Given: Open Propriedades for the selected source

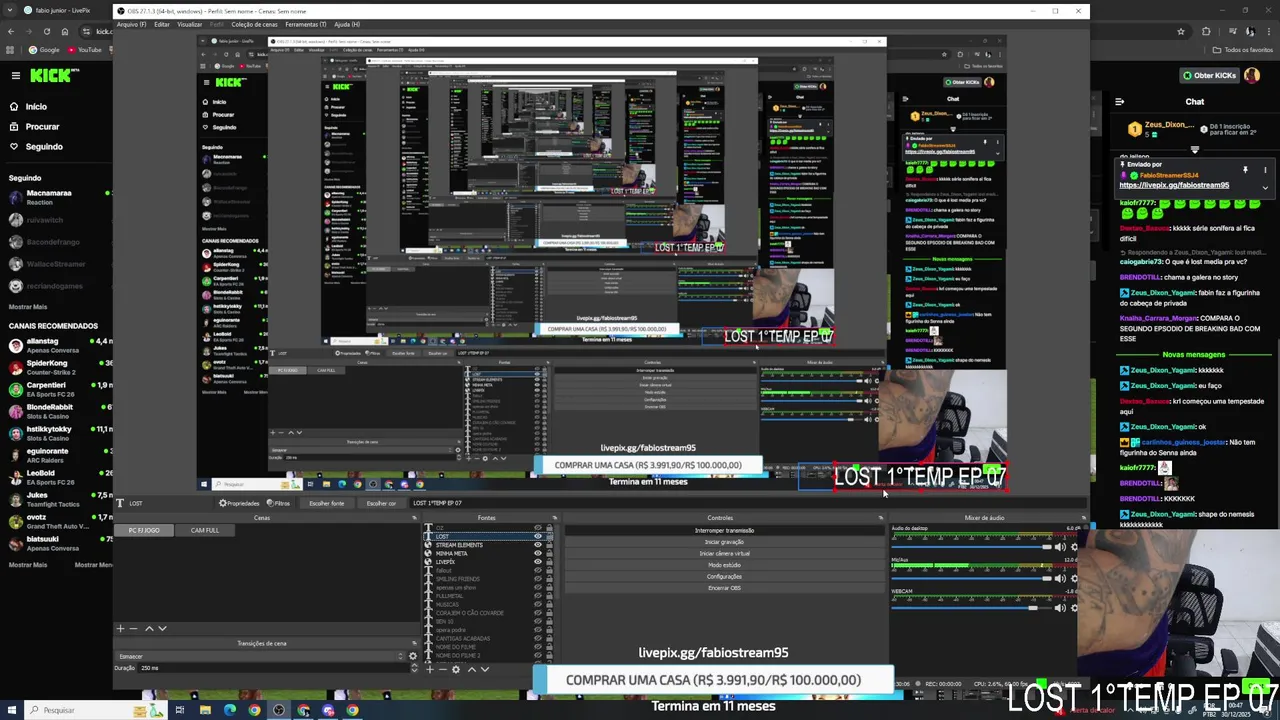Looking at the screenshot, I should [x=239, y=503].
